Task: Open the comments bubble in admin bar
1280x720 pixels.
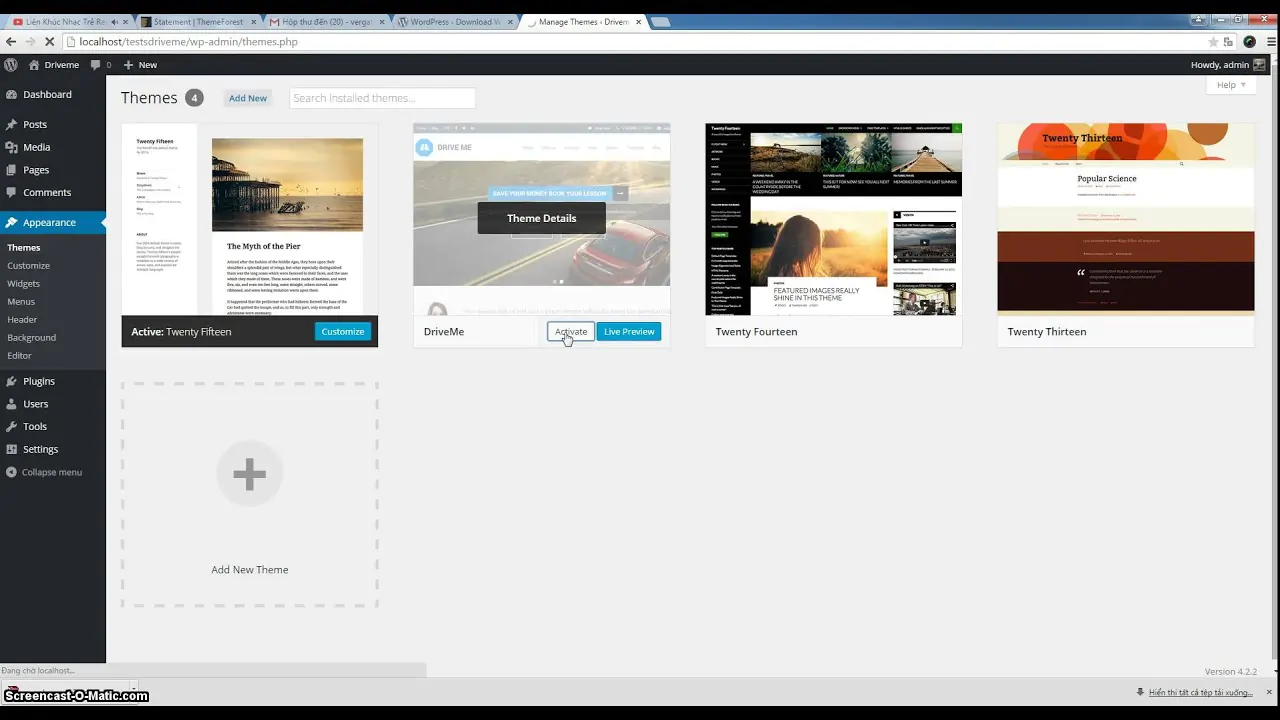Action: 101,64
